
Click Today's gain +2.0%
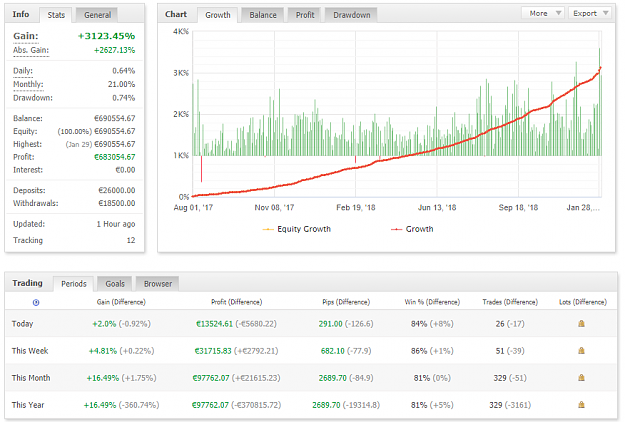104,324
